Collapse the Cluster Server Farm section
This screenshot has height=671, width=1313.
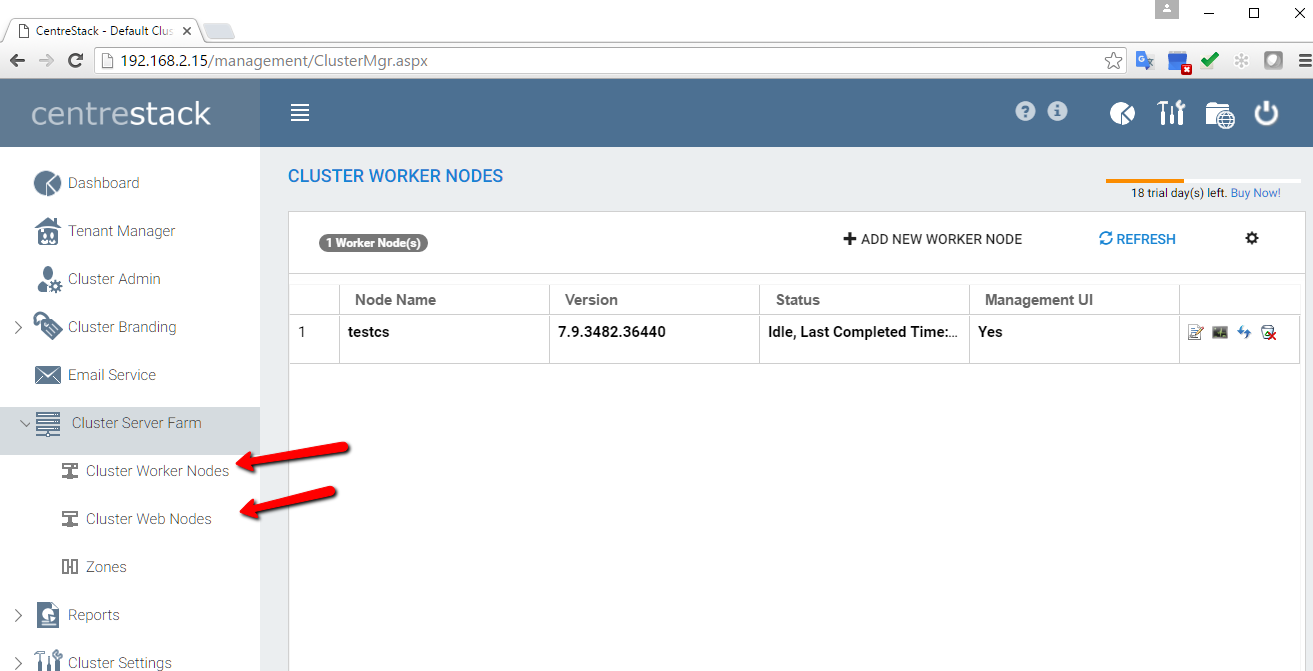pos(25,423)
